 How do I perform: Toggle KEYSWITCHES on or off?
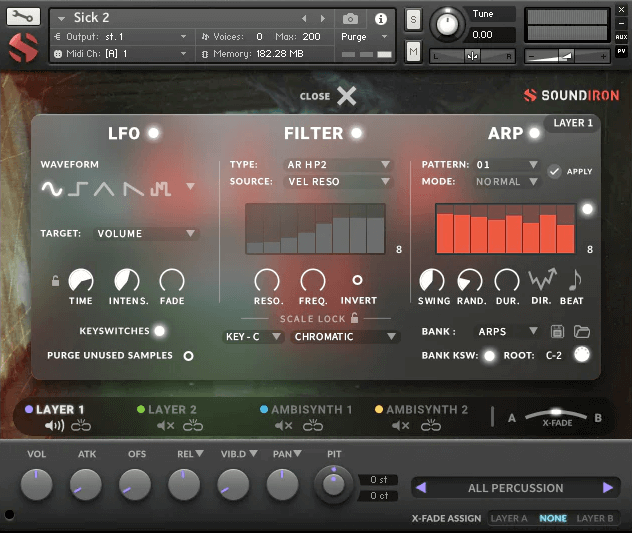click(160, 331)
